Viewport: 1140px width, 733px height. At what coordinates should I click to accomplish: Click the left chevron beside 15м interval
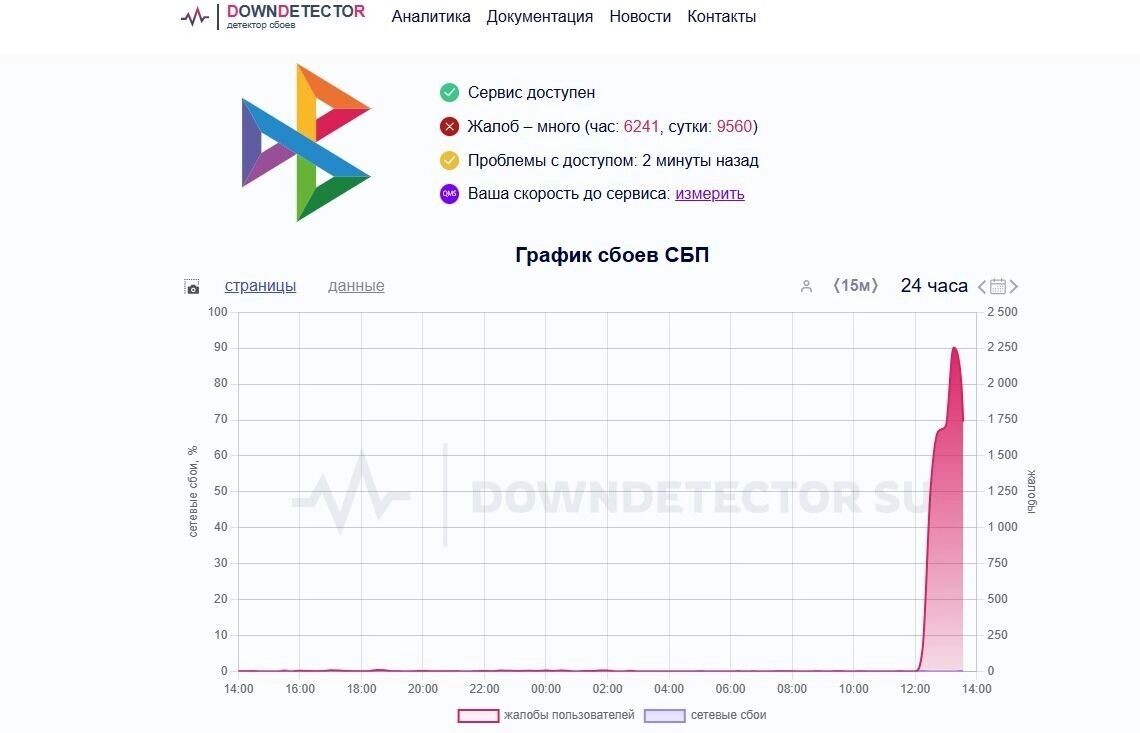click(x=839, y=286)
